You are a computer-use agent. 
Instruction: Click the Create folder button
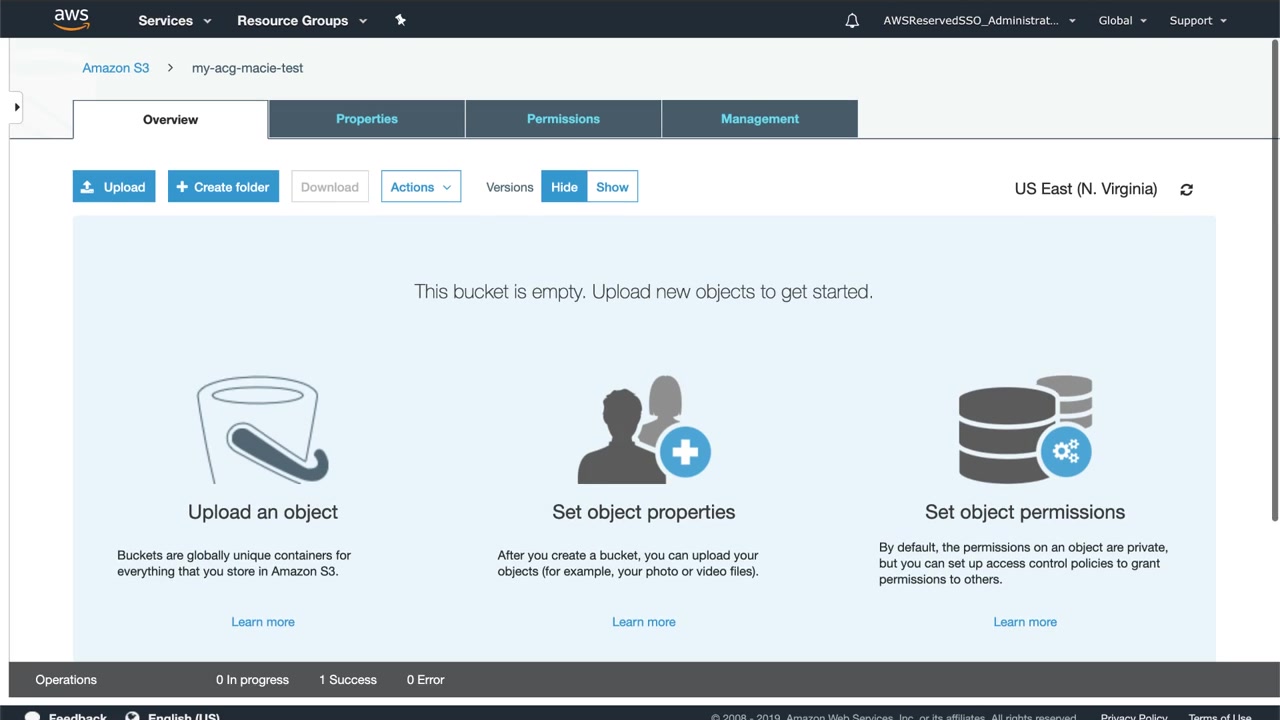click(x=223, y=187)
